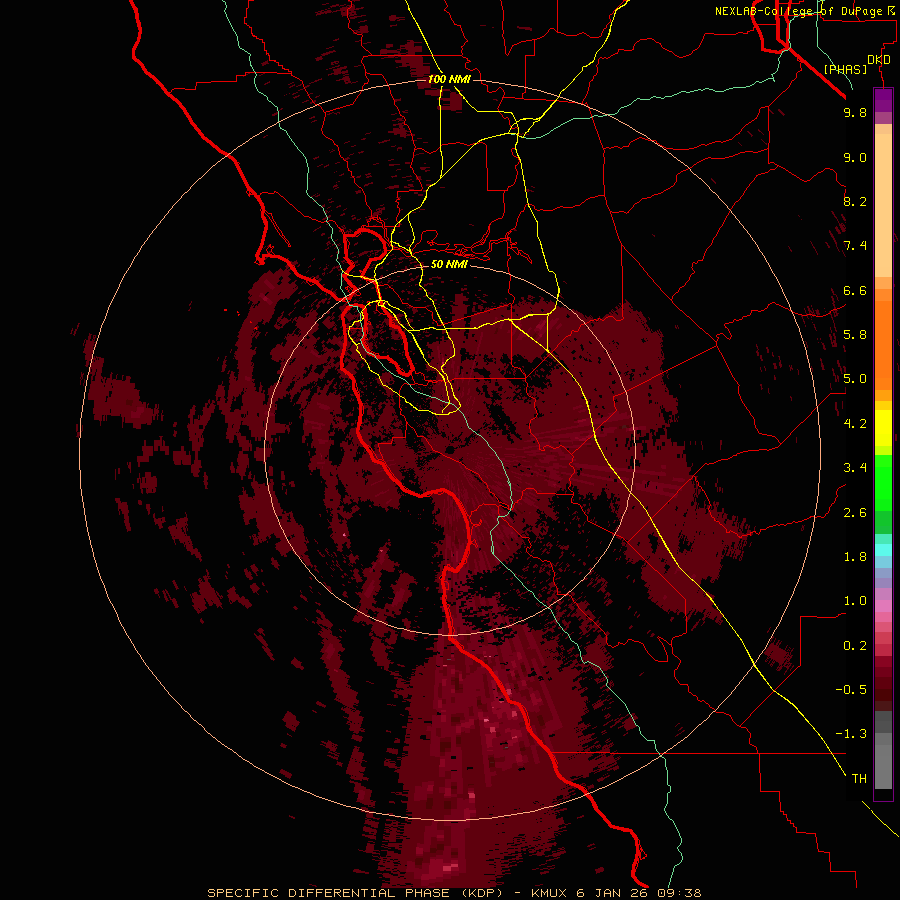The width and height of the screenshot is (900, 900).
Task: Click the yellow segment of the color bar
Action: click(883, 428)
